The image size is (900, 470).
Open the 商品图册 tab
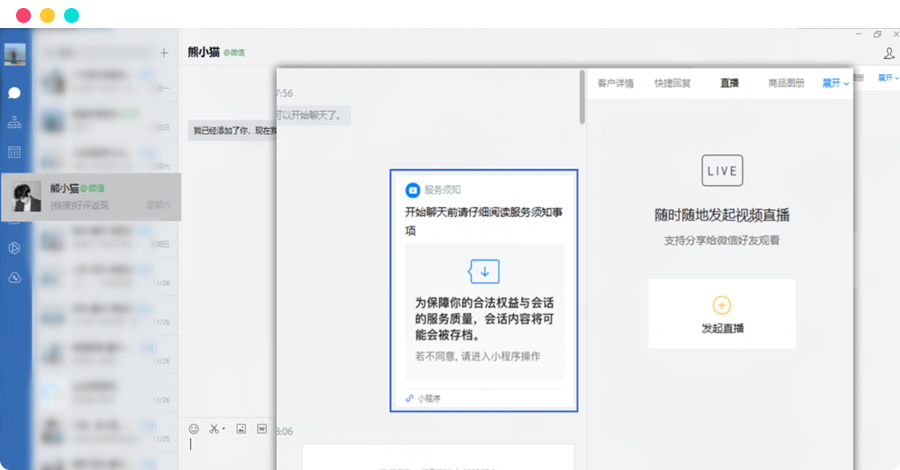786,83
